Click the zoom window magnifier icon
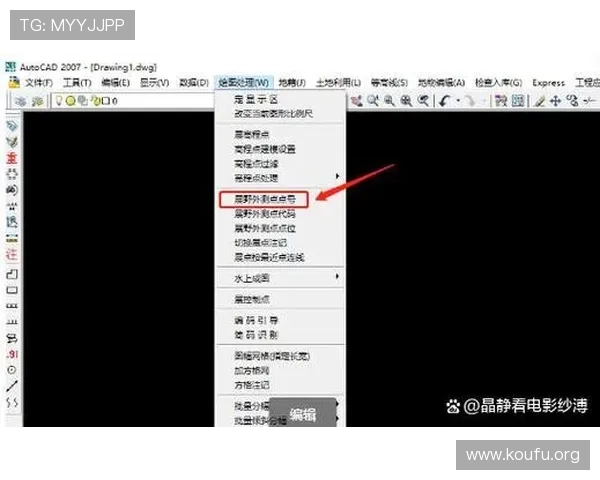The height and width of the screenshot is (480, 600). (389, 101)
